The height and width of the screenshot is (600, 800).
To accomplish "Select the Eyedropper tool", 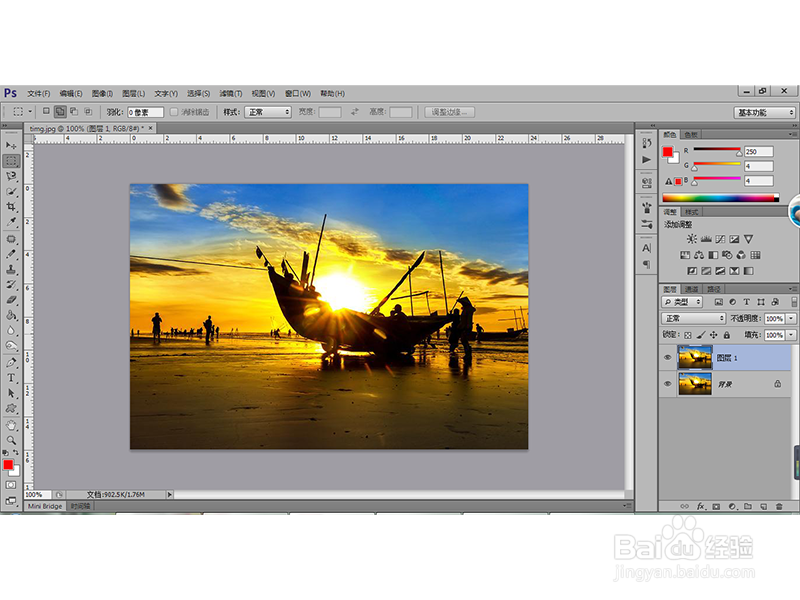I will [x=11, y=222].
